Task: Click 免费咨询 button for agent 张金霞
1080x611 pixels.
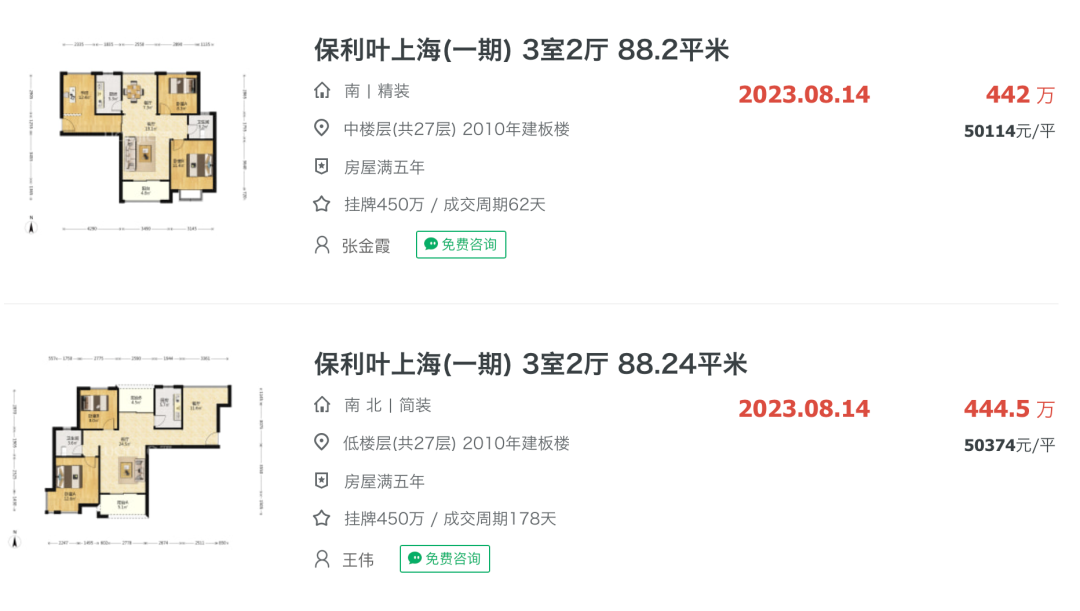Action: click(461, 245)
